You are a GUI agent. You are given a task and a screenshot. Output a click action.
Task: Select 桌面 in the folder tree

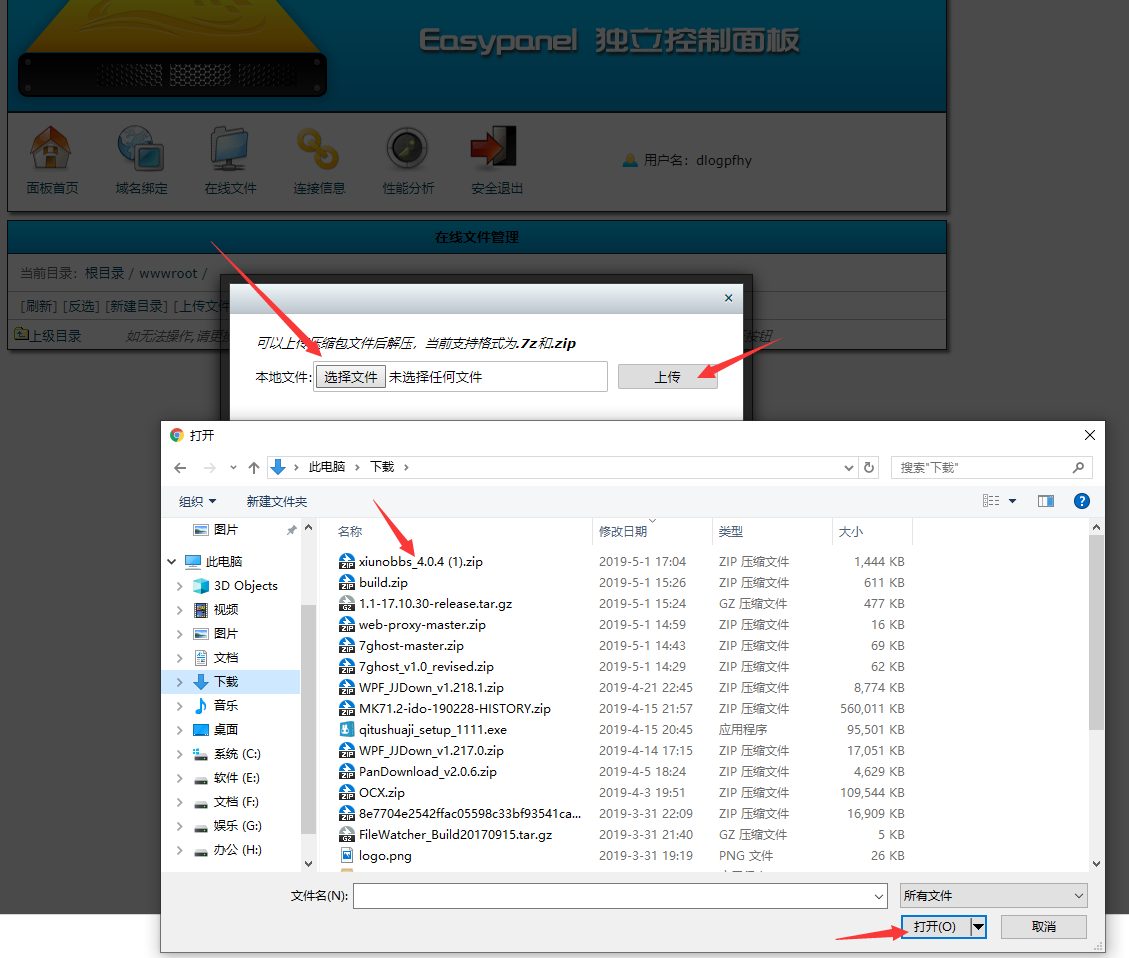coord(226,730)
